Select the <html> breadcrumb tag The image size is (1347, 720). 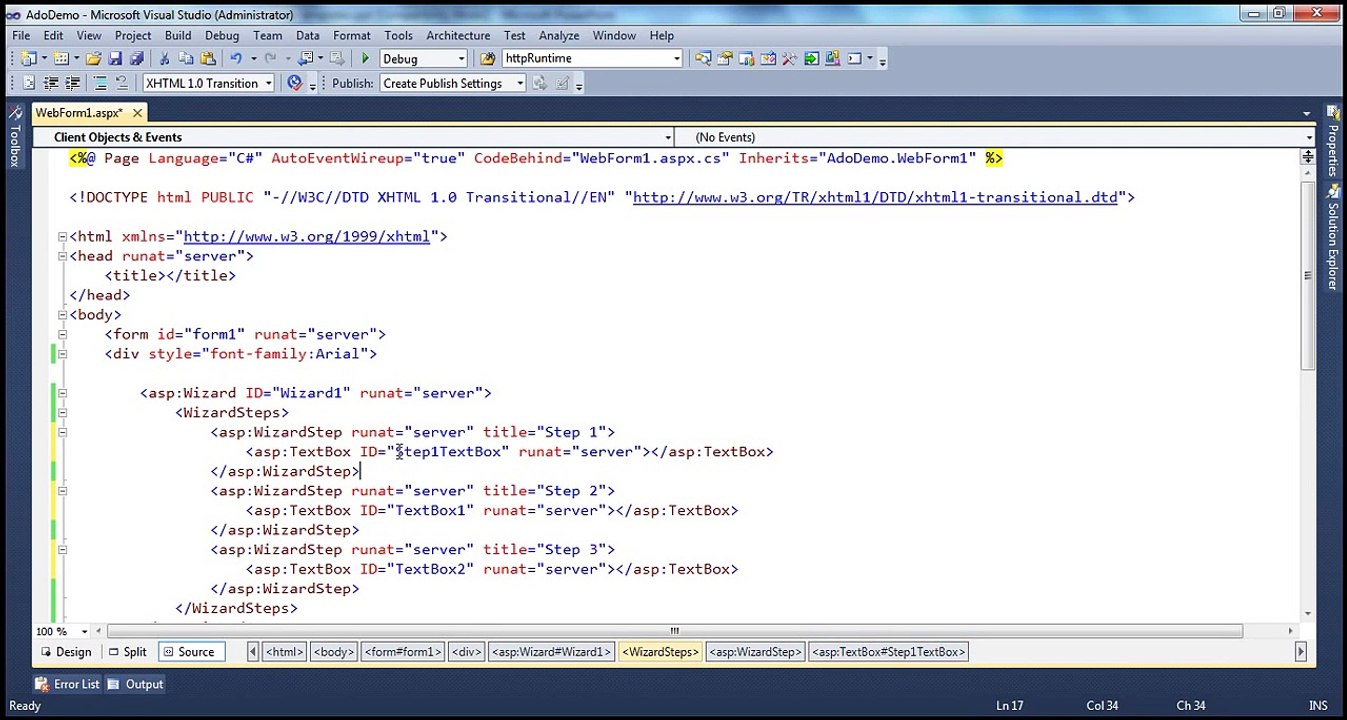click(284, 652)
